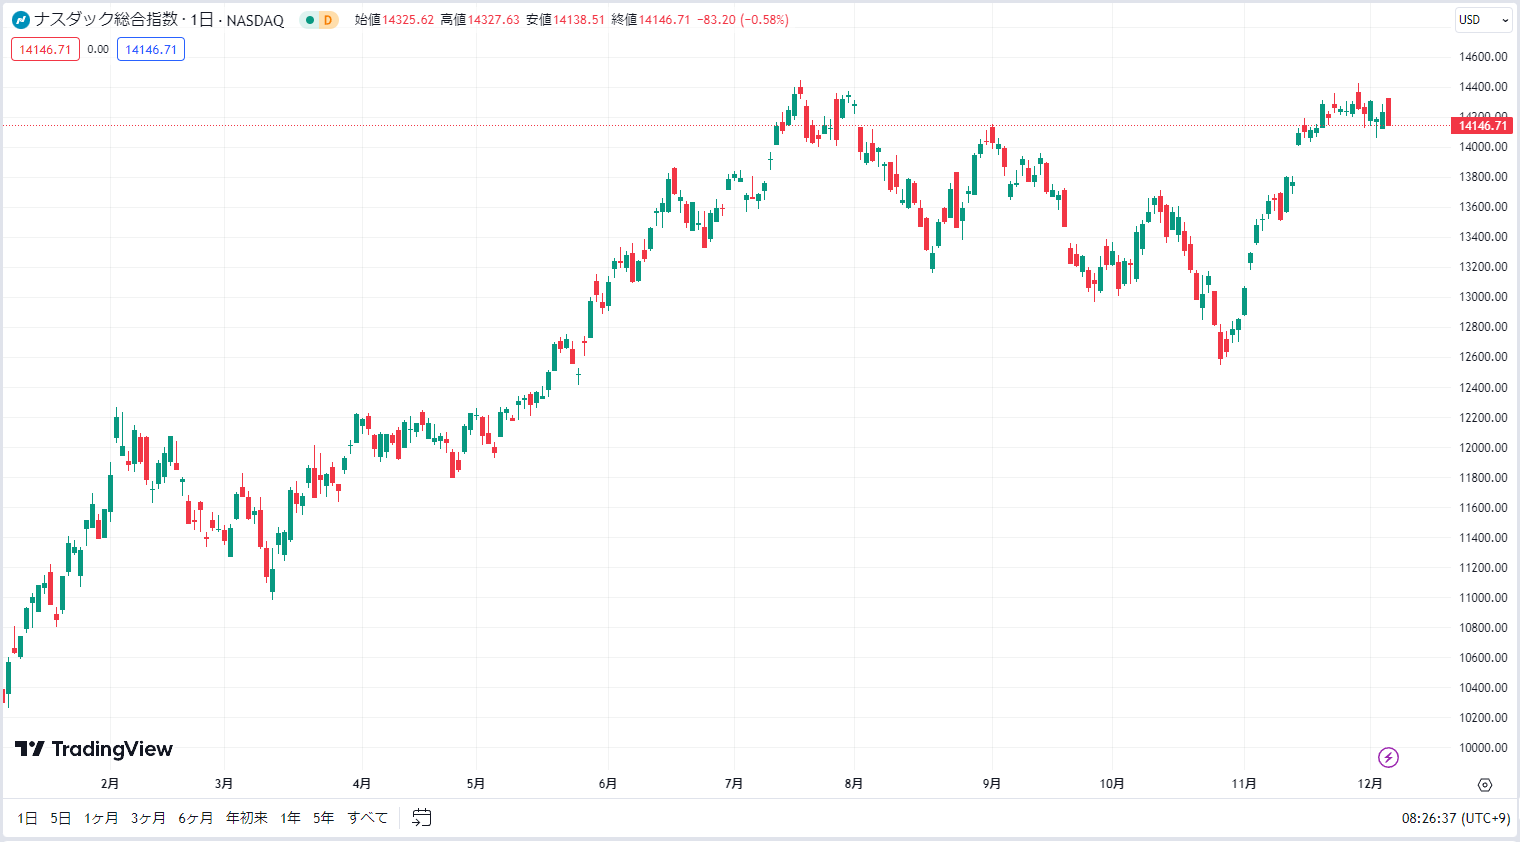Toggle the green market status dot

(310, 20)
